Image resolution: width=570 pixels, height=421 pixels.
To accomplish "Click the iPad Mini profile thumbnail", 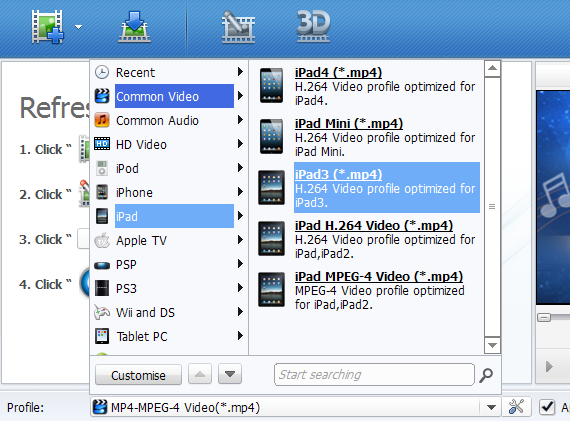I will tap(271, 136).
